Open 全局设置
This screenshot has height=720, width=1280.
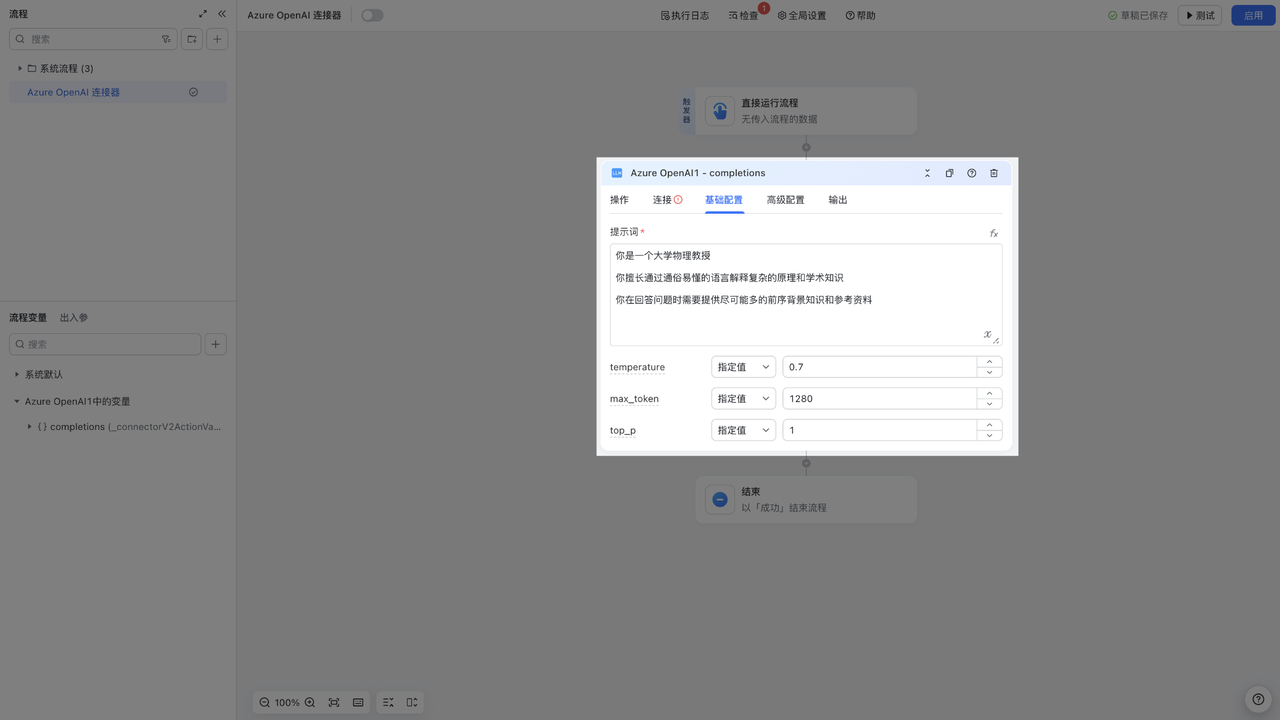pos(802,15)
